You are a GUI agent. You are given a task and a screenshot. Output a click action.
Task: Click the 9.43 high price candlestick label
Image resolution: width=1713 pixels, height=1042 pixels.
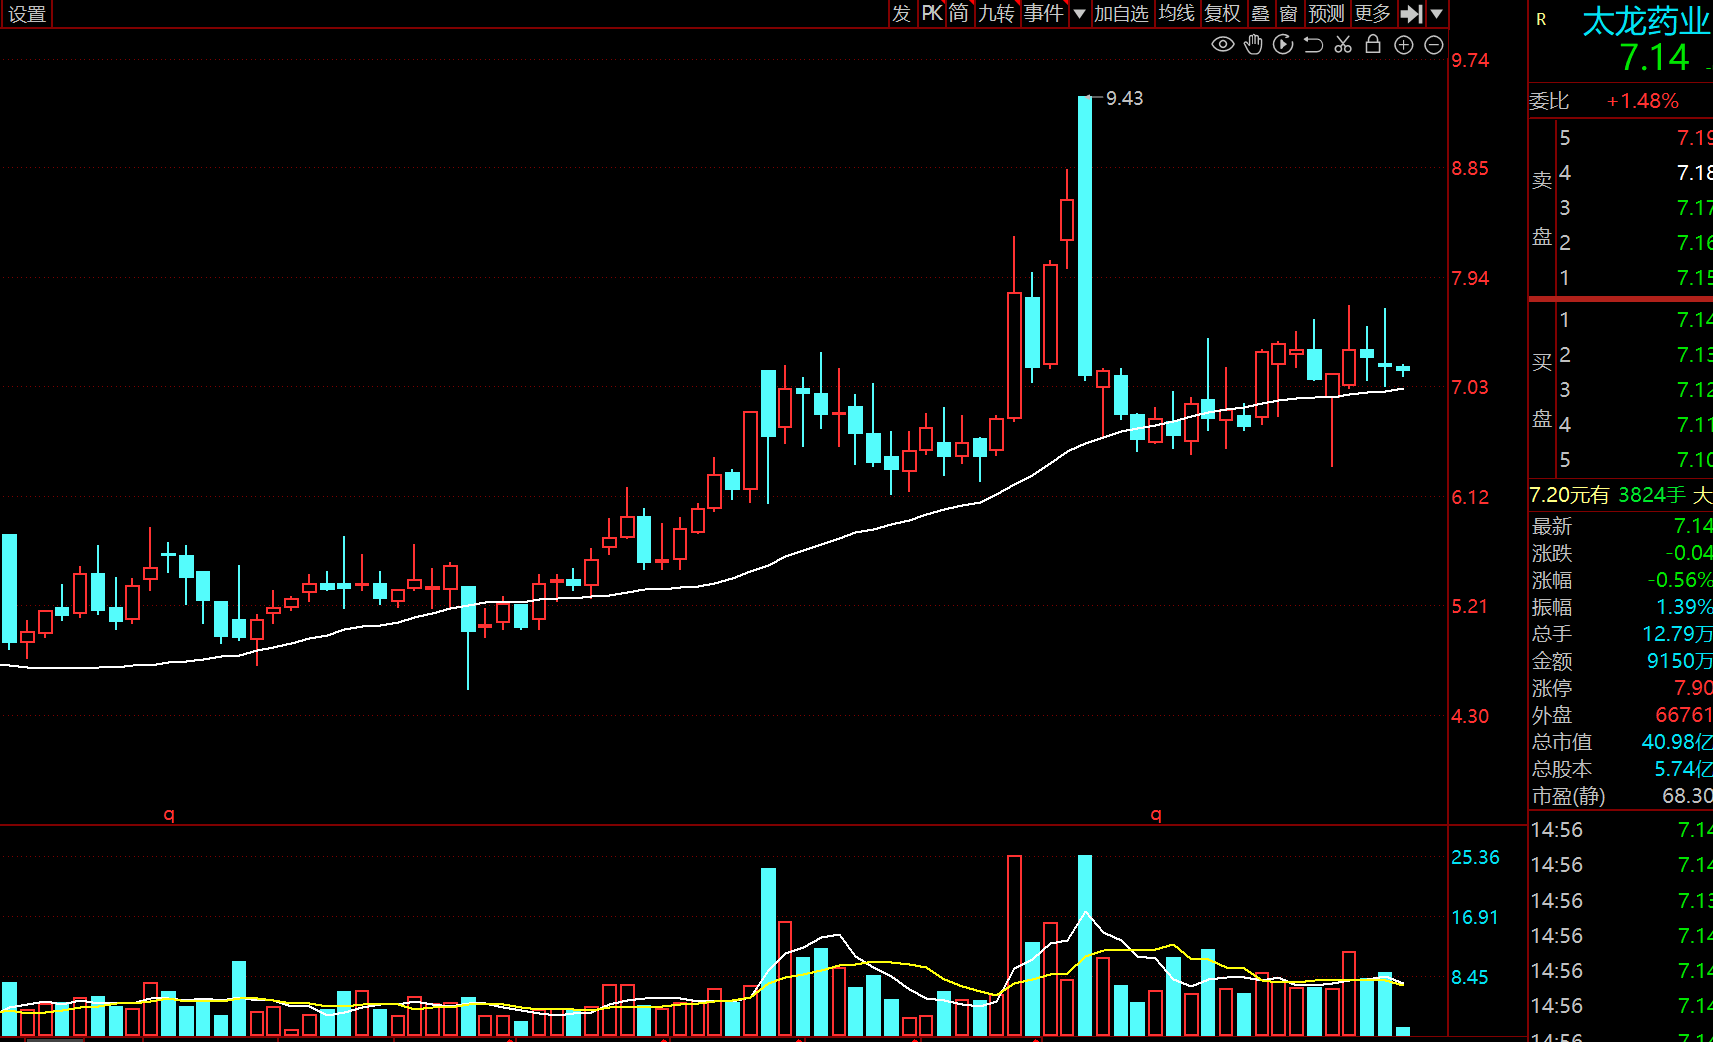point(1124,98)
